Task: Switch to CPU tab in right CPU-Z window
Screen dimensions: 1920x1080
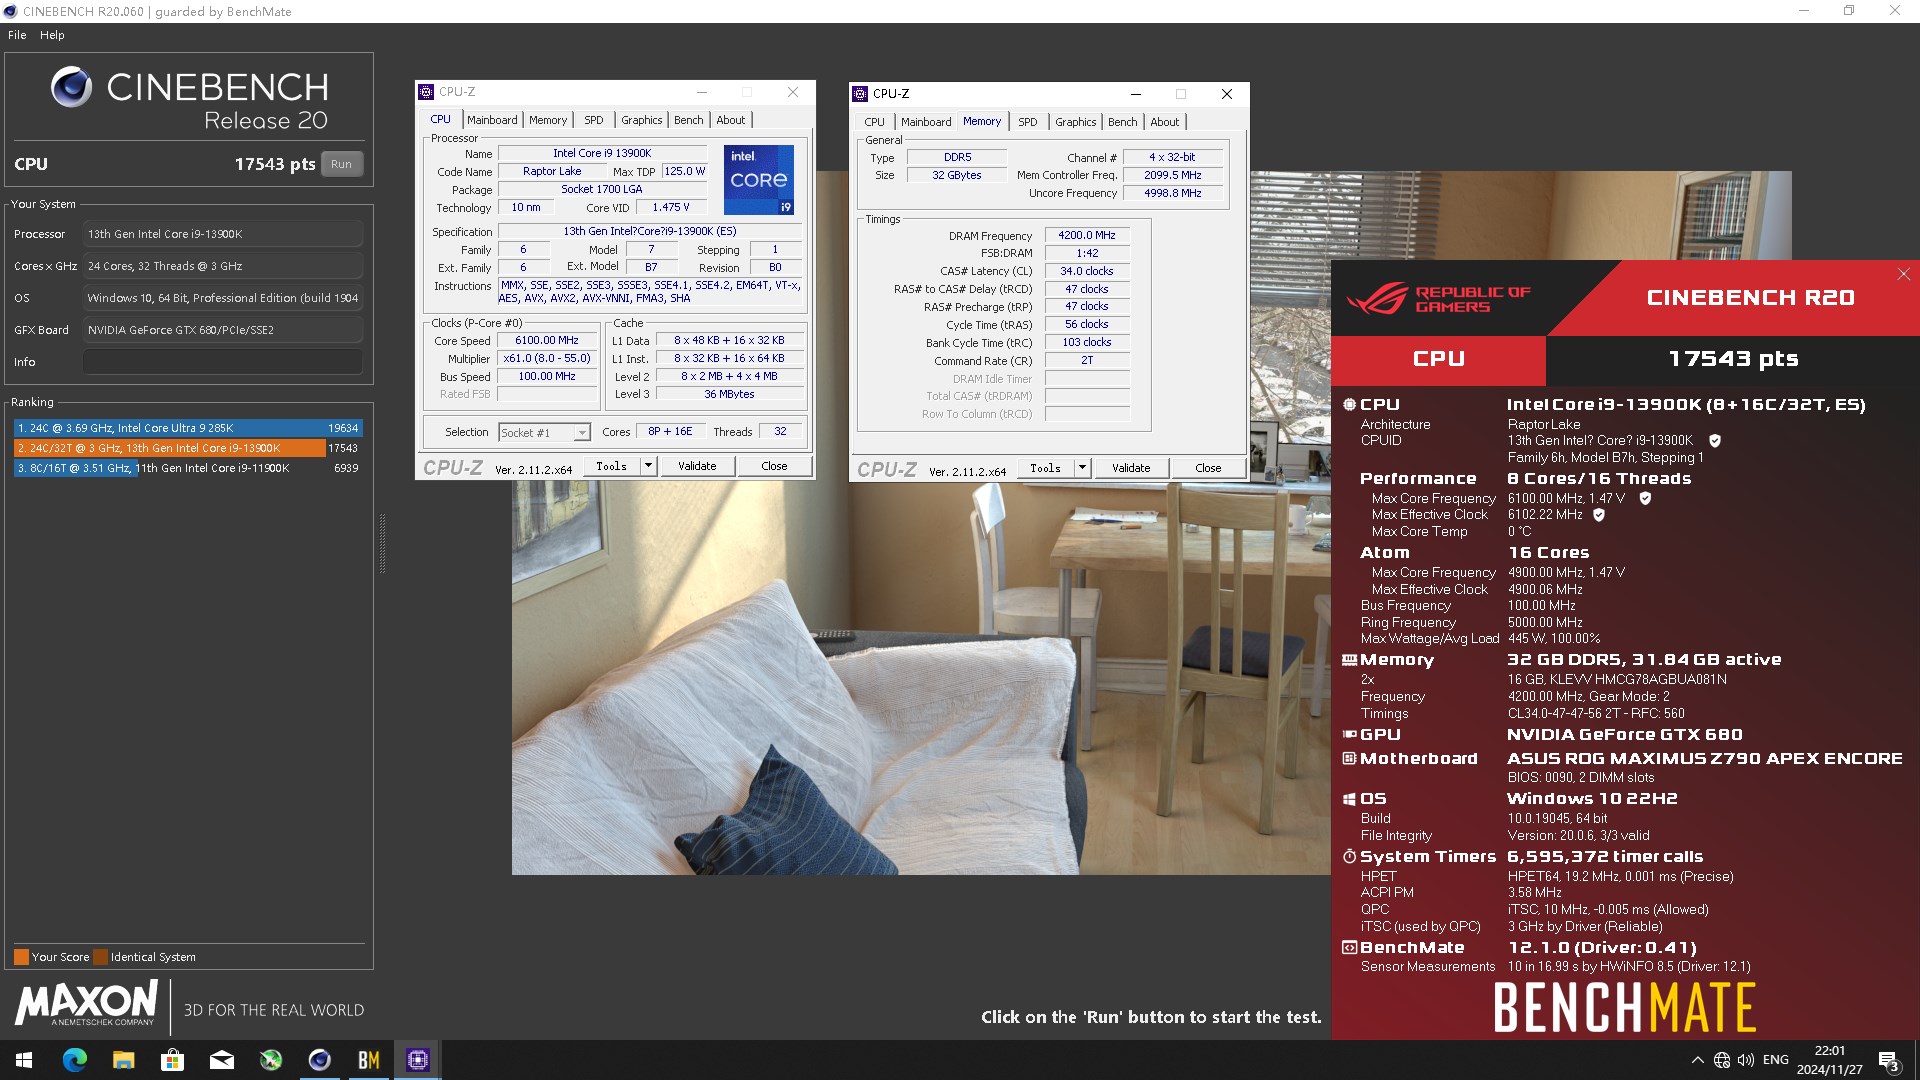Action: (874, 122)
